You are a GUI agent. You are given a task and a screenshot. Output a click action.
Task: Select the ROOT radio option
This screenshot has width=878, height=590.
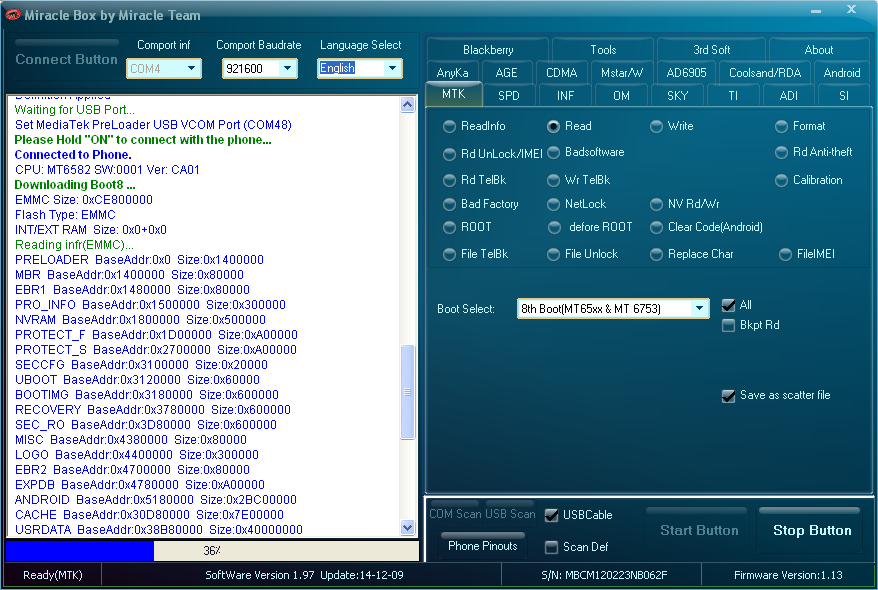[449, 227]
